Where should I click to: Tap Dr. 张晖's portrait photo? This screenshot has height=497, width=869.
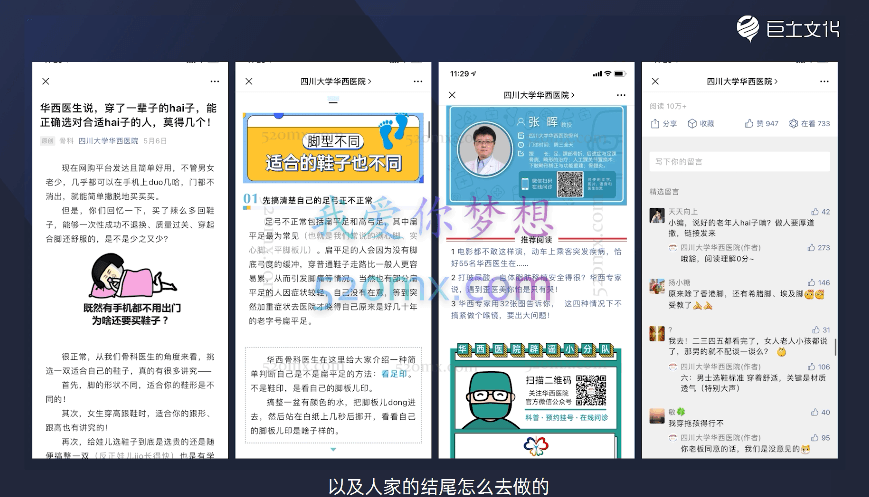[x=484, y=149]
